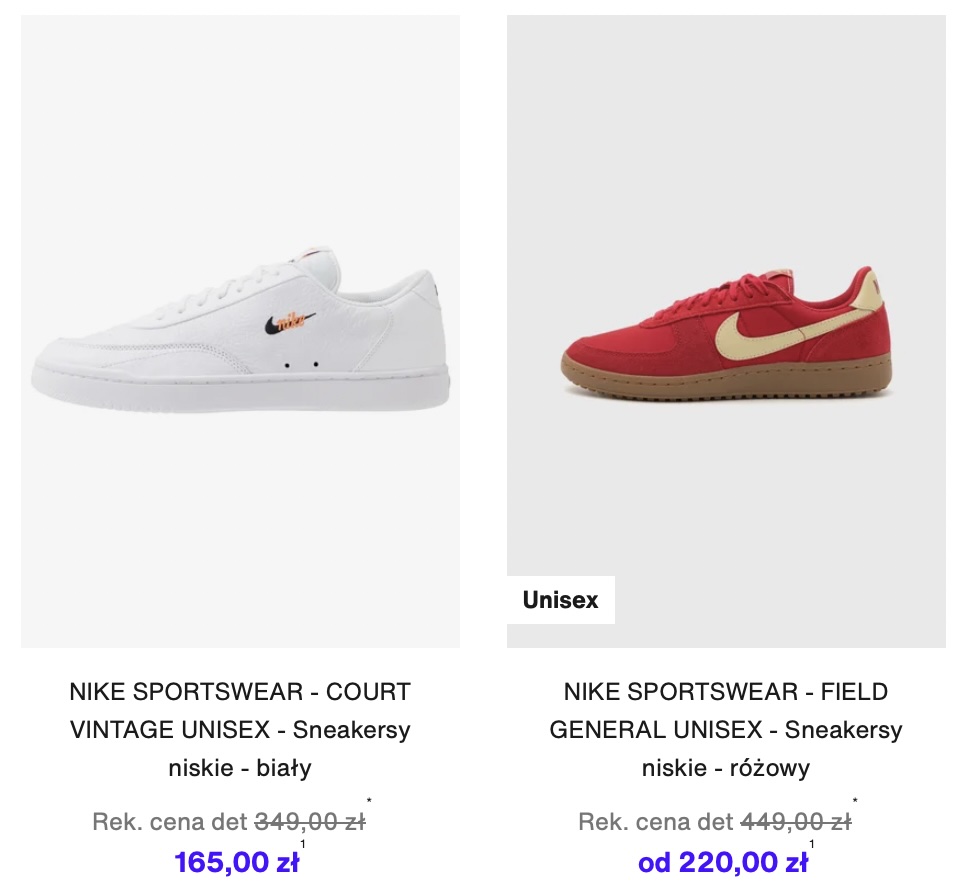The image size is (968, 892).
Task: Click the gum sole of the red sneaker
Action: 727,380
